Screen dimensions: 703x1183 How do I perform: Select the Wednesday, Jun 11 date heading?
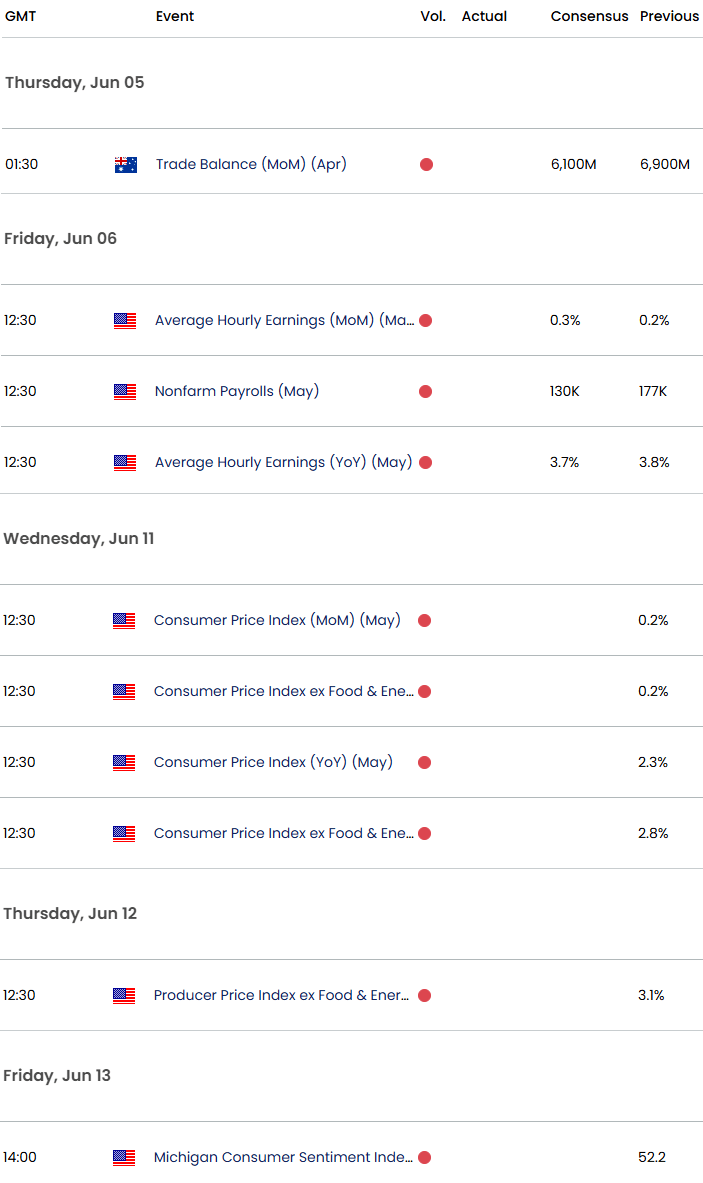78,538
